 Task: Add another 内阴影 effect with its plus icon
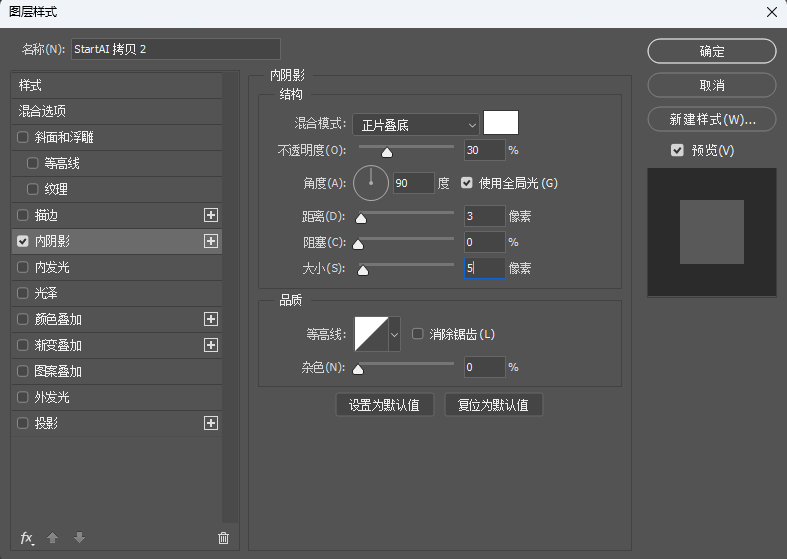pos(211,241)
